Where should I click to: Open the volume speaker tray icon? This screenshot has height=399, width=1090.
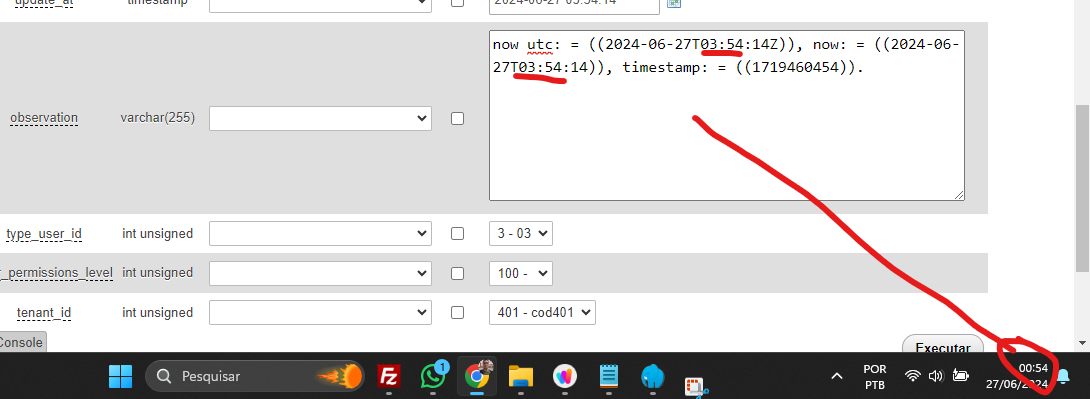tap(936, 376)
